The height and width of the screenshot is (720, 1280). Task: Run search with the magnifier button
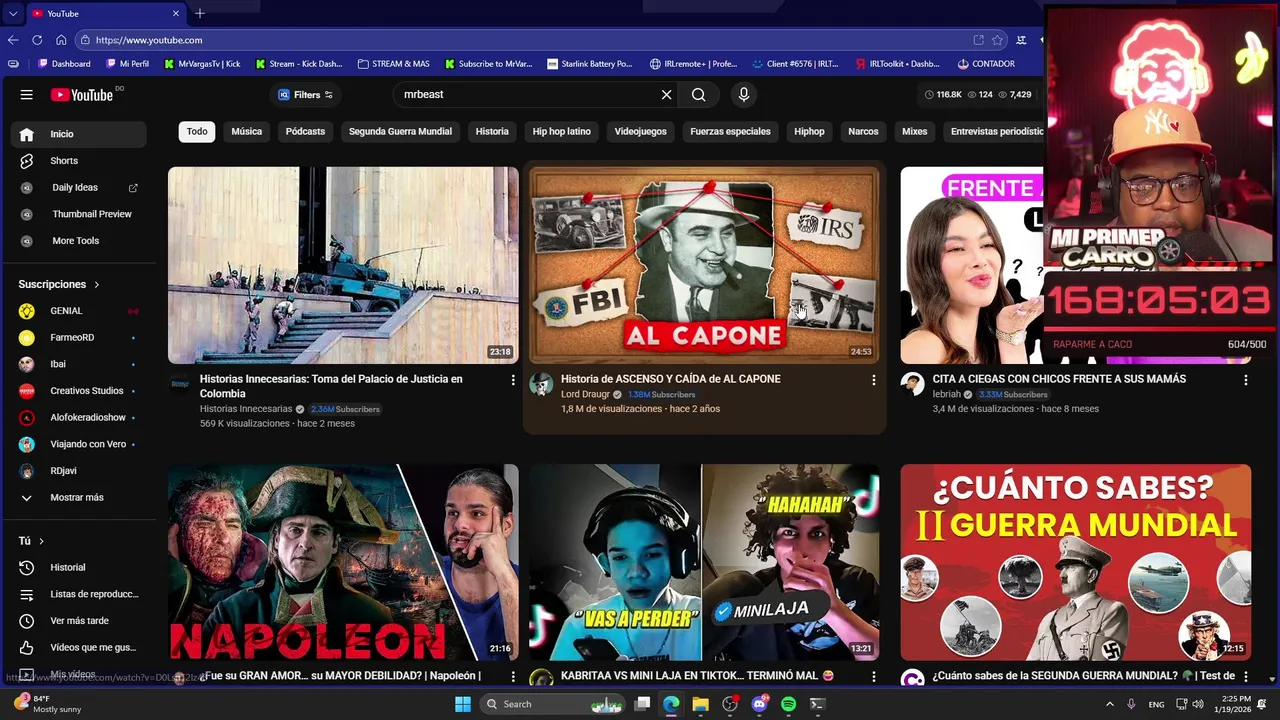coord(698,94)
